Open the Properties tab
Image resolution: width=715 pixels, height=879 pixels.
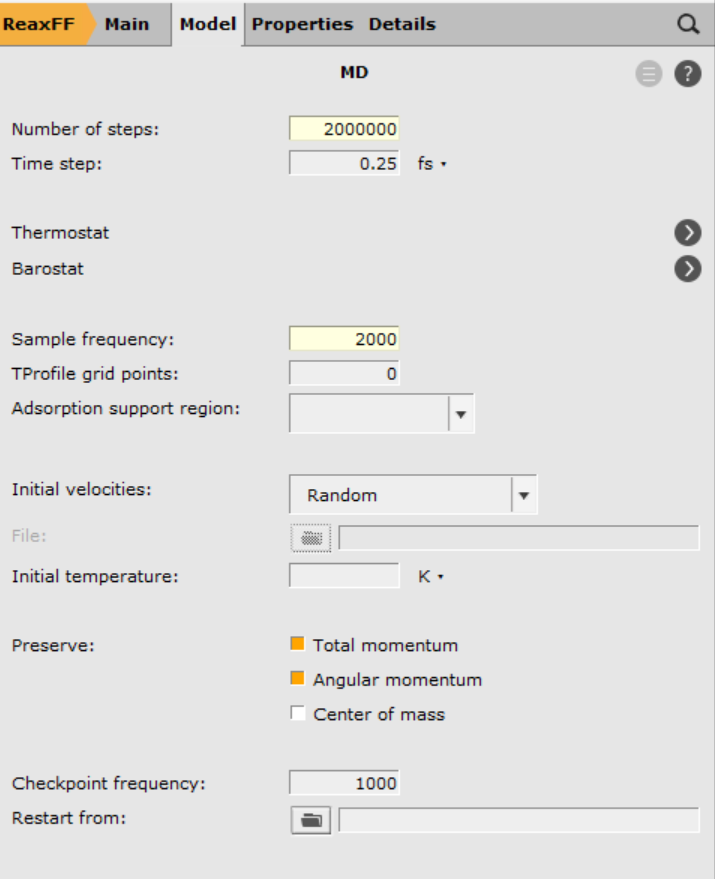click(x=302, y=24)
